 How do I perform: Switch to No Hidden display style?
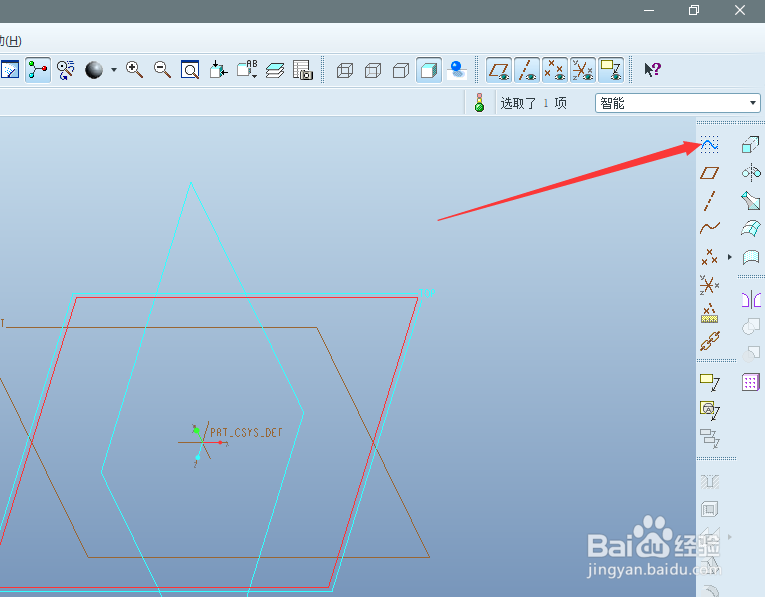(x=401, y=70)
